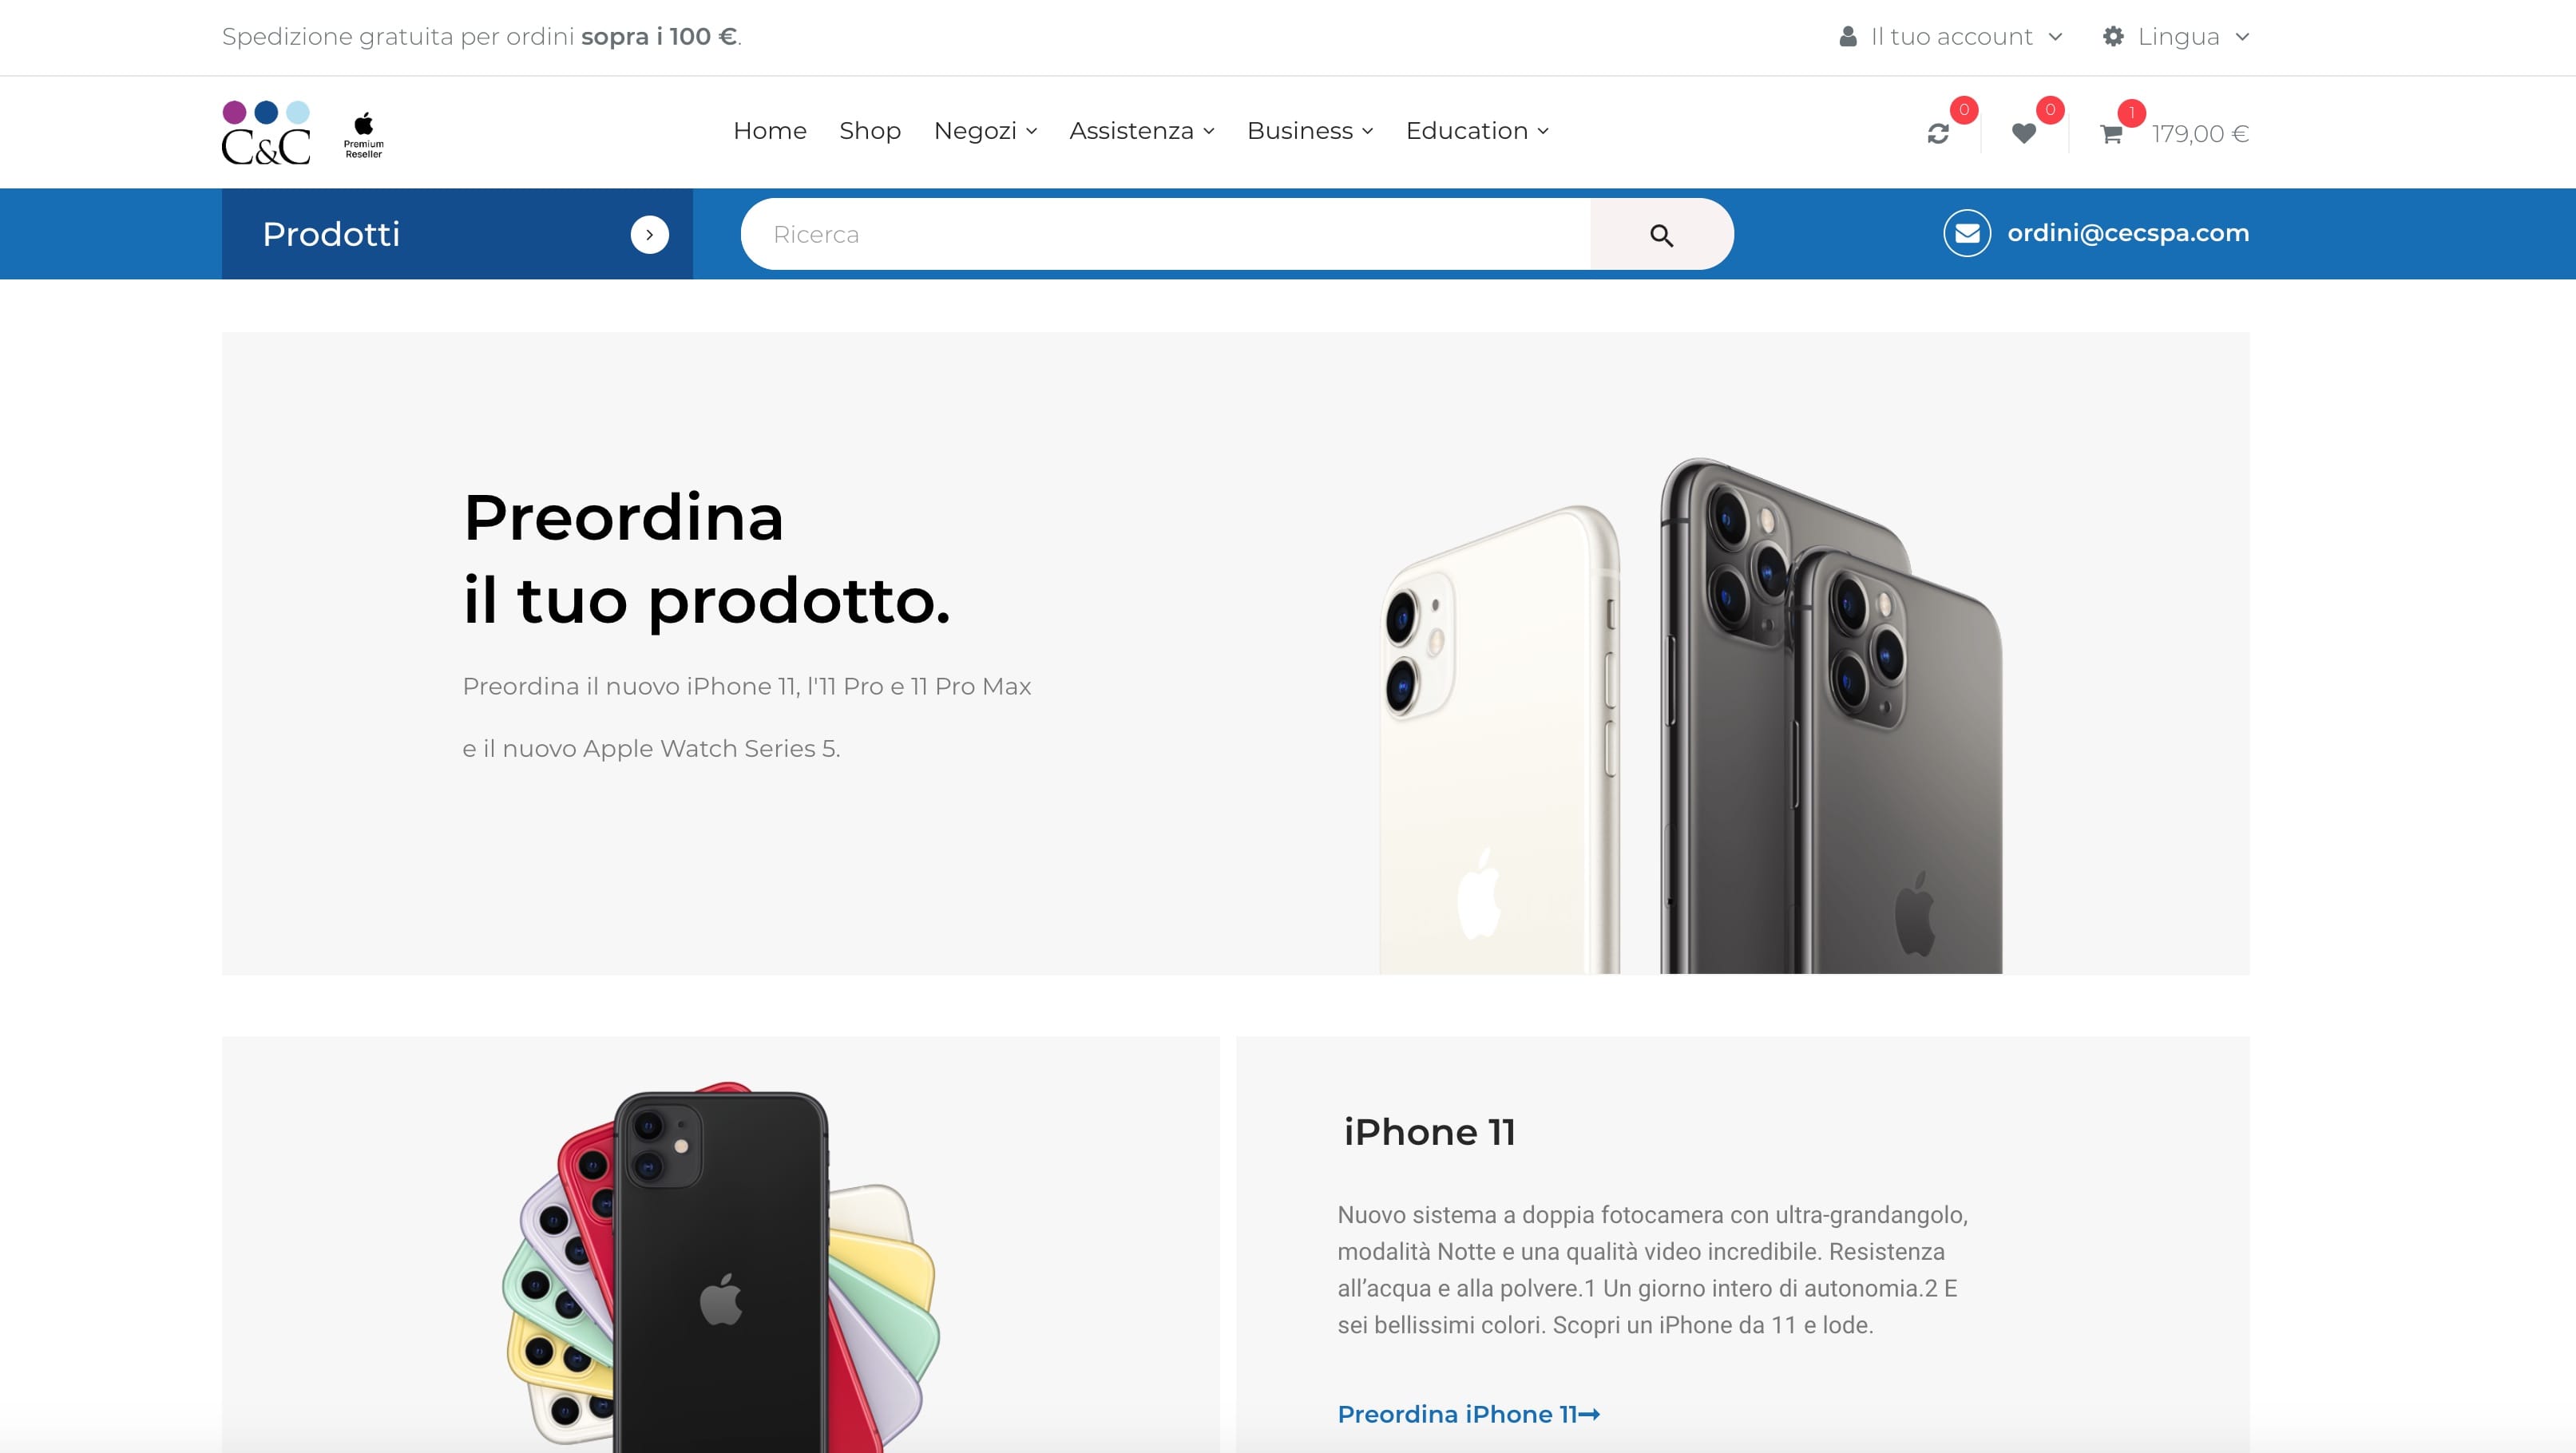Screen dimensions: 2576x1453
Task: Go to the Home menu item
Action: pos(770,131)
